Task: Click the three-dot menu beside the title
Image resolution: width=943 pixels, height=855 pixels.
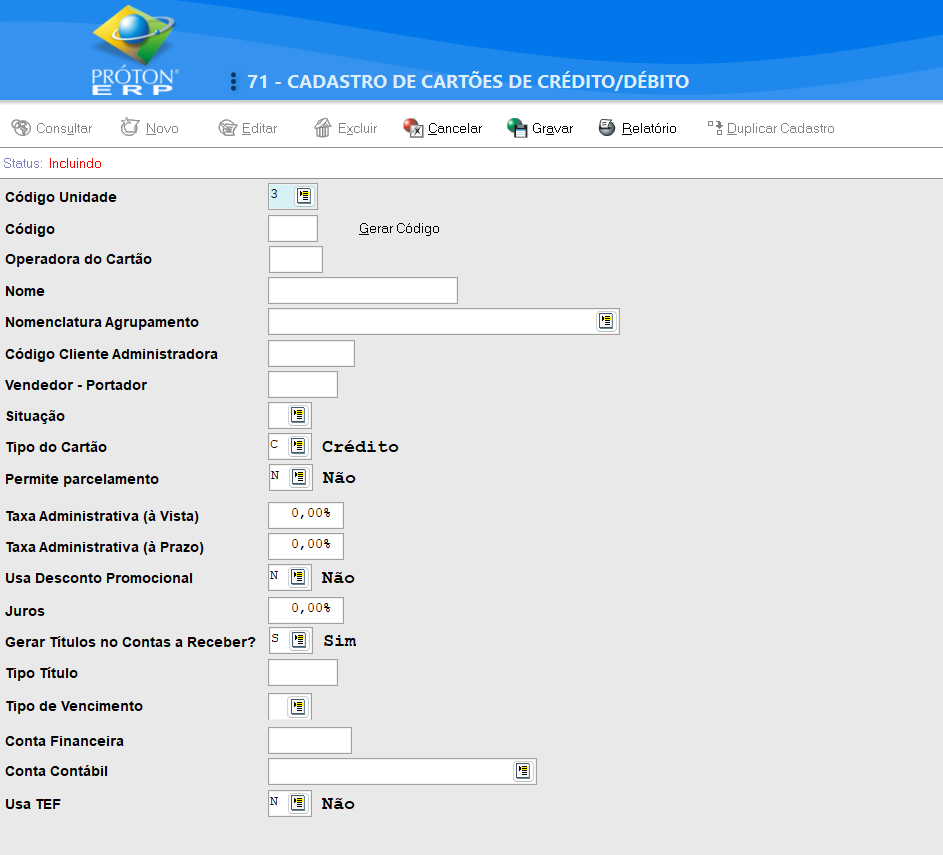Action: tap(233, 81)
